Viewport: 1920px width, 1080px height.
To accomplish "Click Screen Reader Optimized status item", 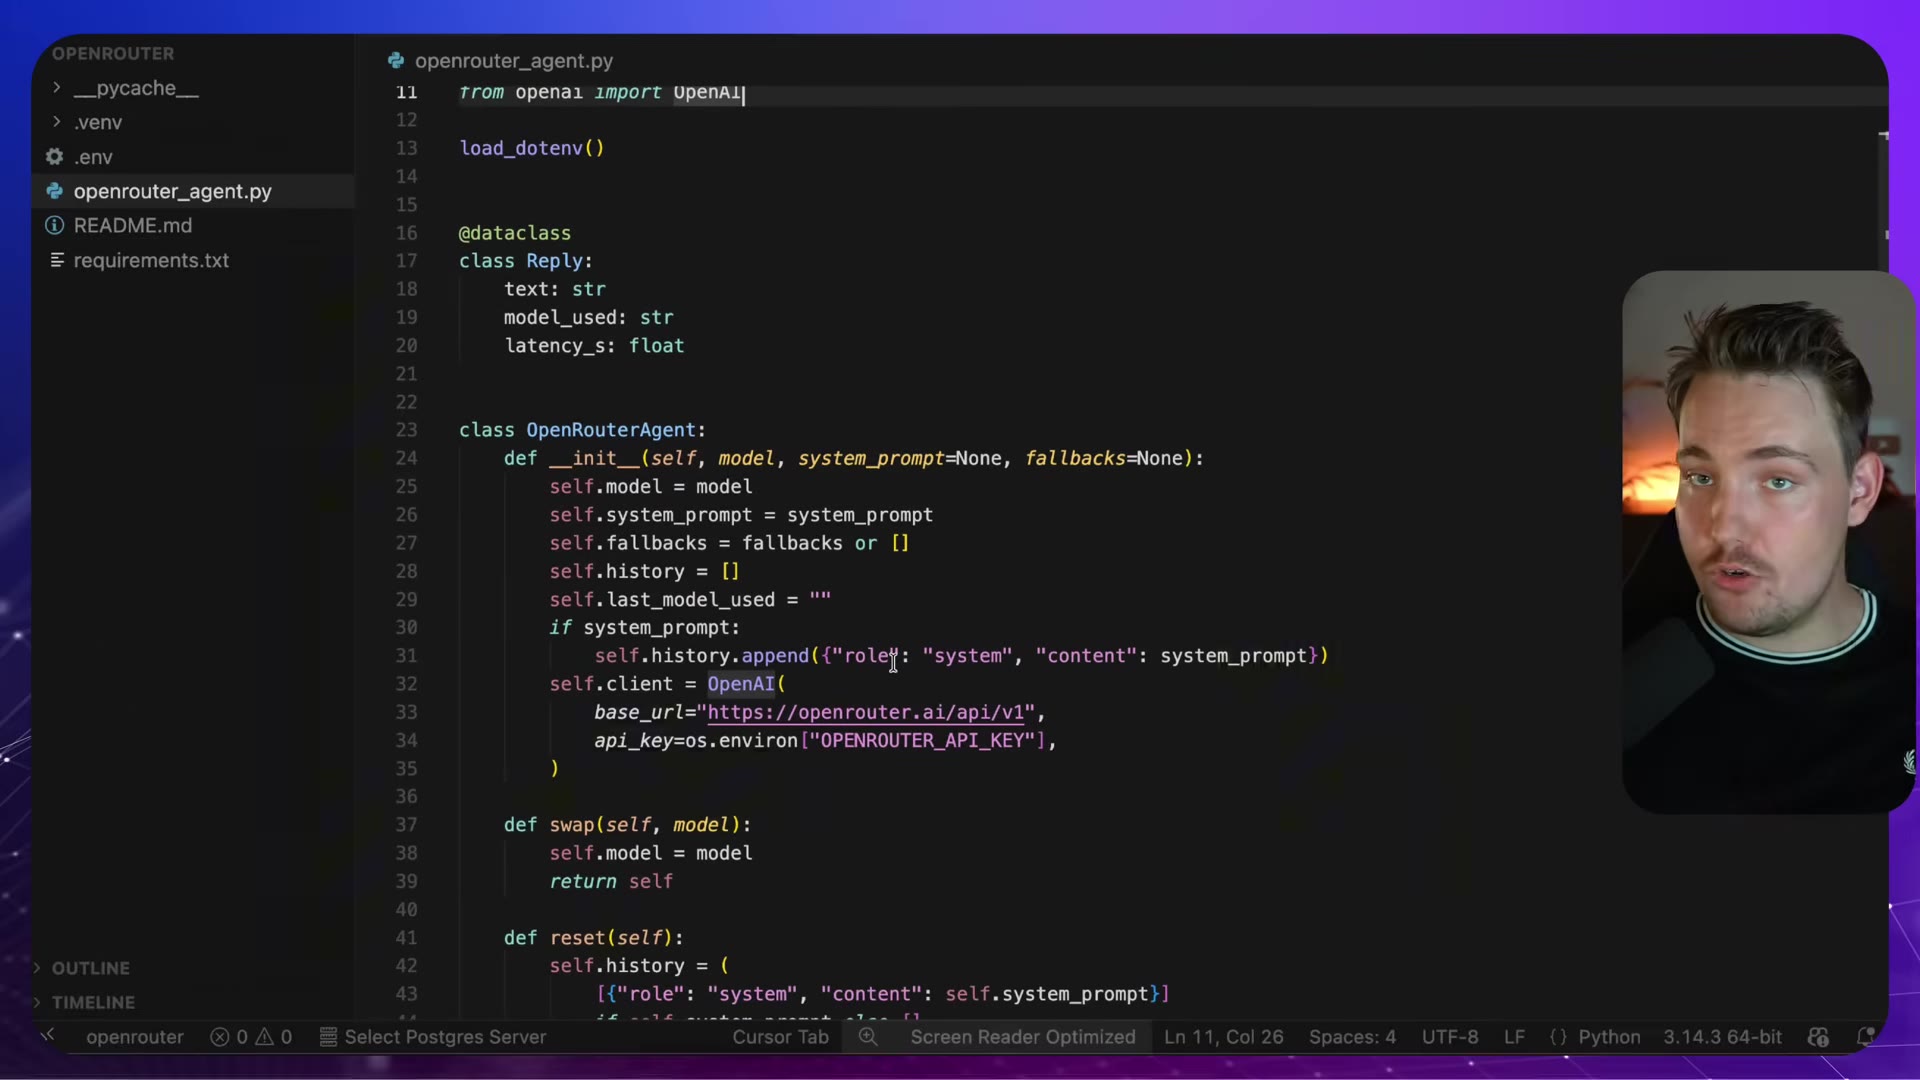I will click(1023, 1037).
